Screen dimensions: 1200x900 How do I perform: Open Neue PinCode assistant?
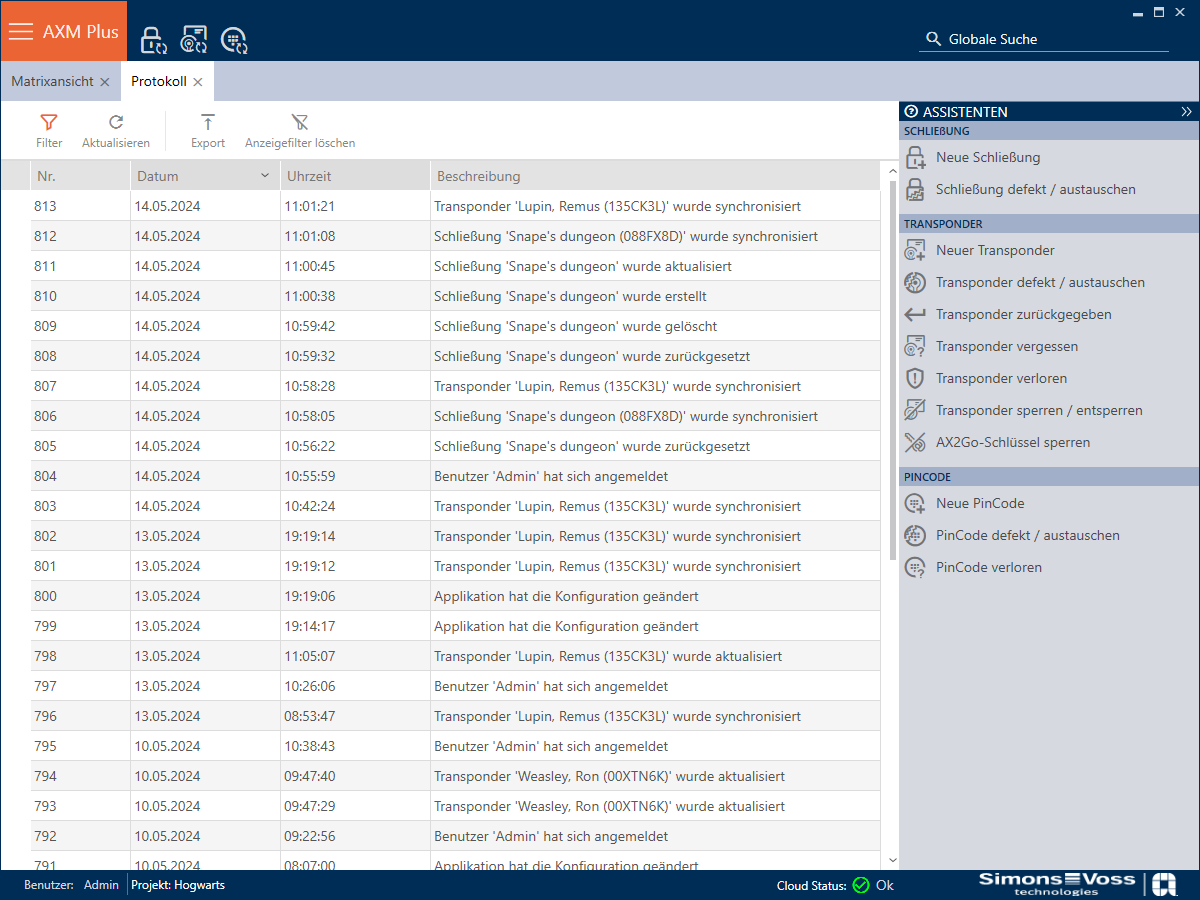[x=979, y=503]
